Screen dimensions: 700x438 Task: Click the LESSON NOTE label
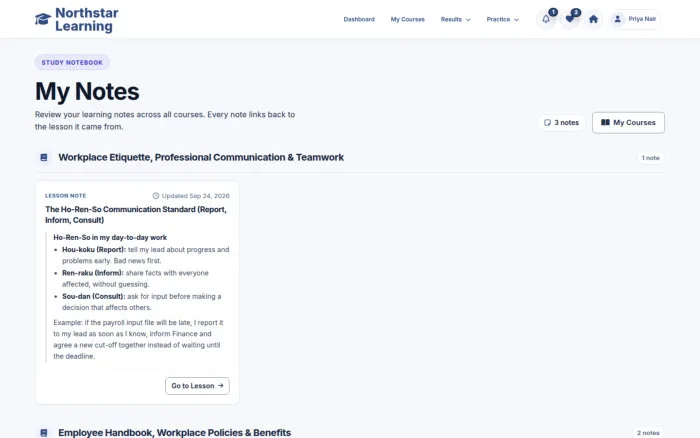(66, 196)
